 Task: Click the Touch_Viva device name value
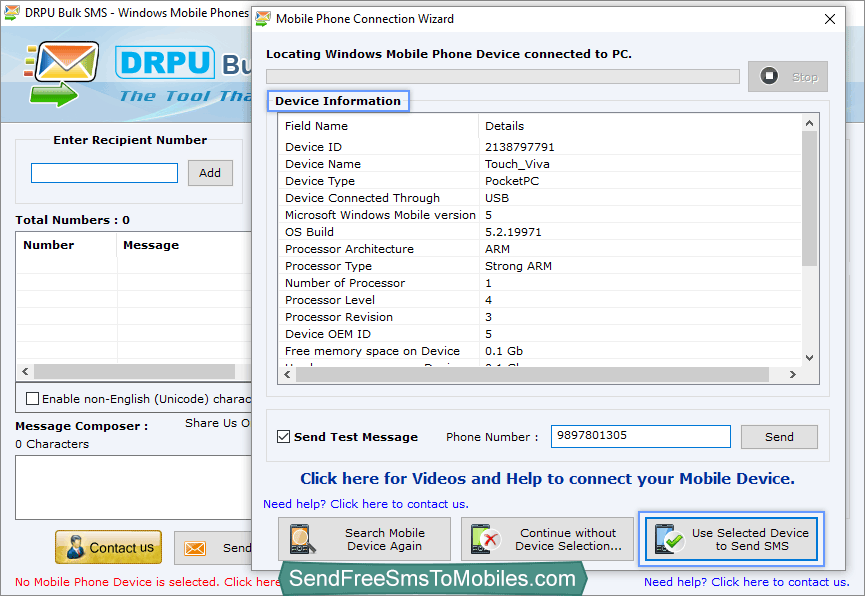tap(517, 164)
